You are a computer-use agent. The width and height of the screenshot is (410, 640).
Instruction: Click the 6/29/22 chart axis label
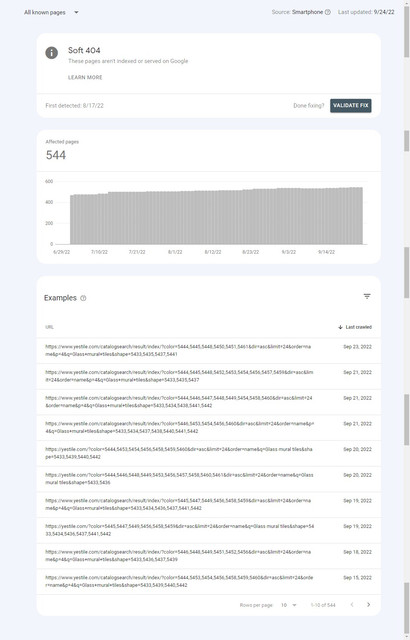[62, 252]
